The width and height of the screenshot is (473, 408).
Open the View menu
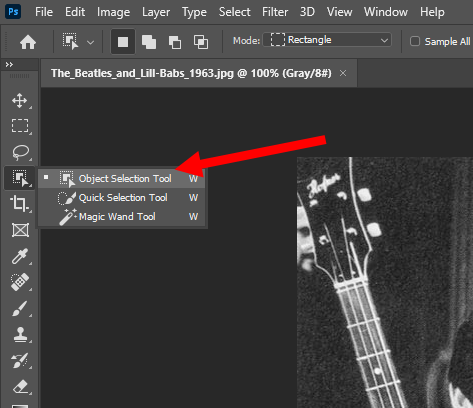click(x=339, y=12)
